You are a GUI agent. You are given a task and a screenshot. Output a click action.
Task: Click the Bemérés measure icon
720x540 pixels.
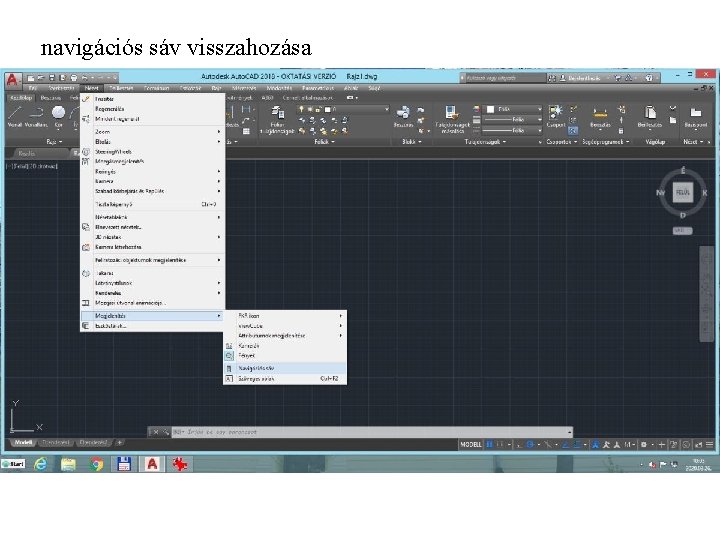(600, 116)
